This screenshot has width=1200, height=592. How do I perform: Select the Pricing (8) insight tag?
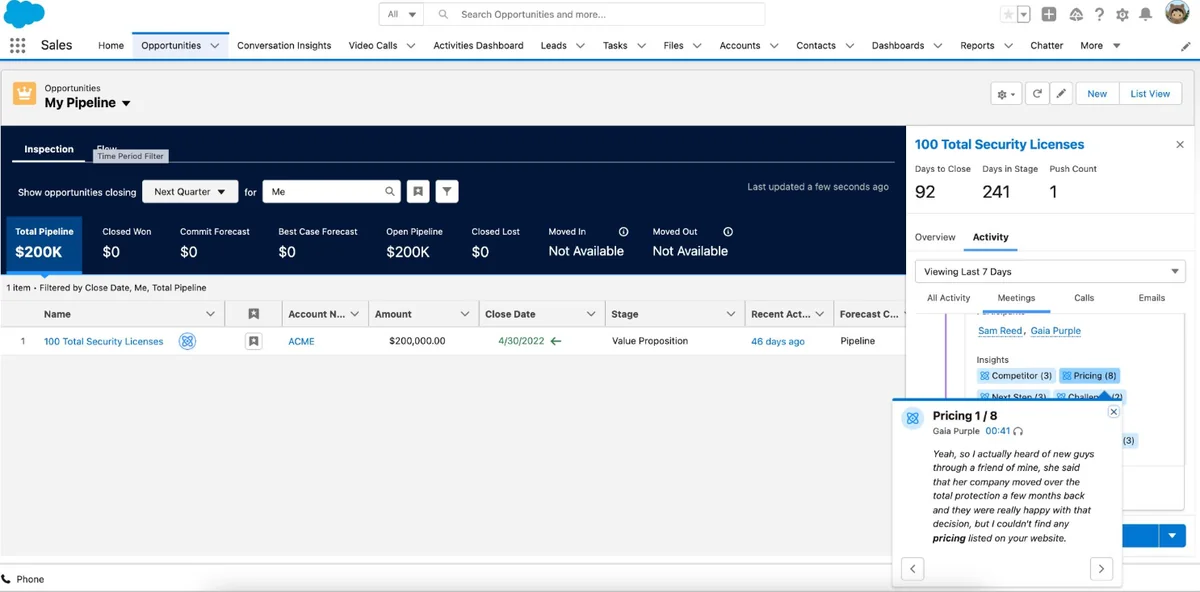coord(1089,376)
